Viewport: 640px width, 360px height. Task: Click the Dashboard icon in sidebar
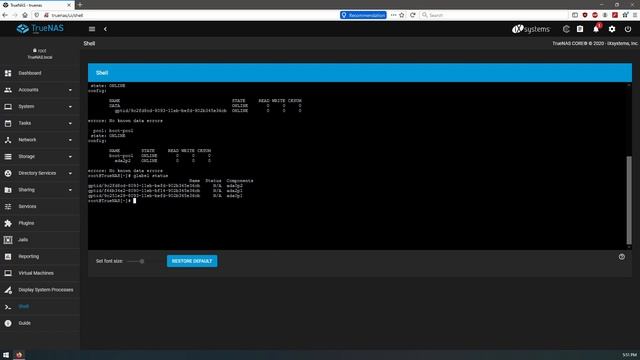click(8, 73)
